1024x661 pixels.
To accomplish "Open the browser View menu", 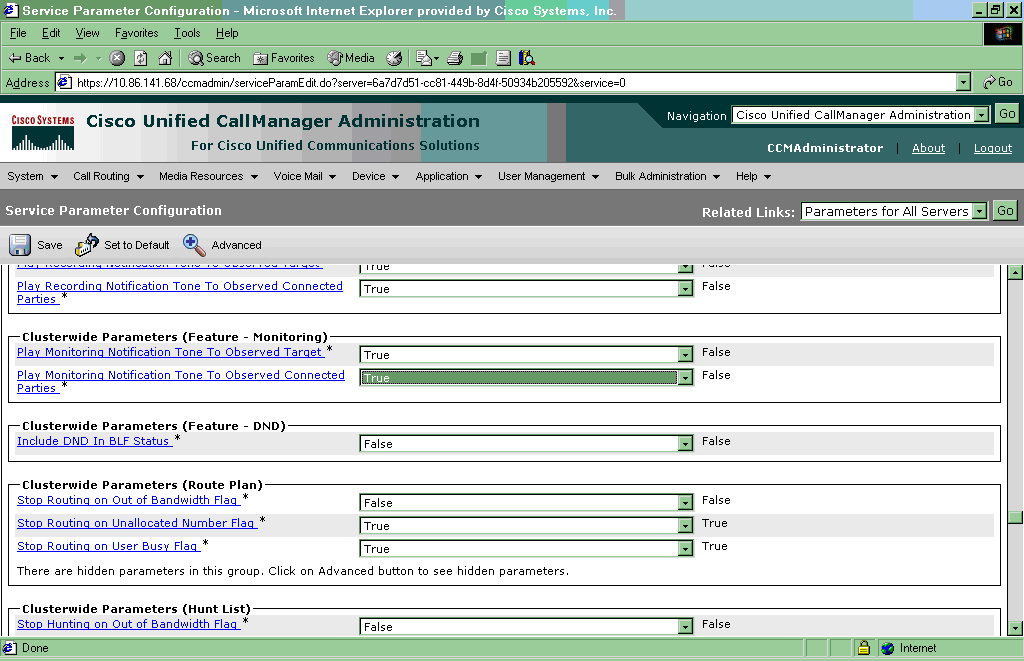I will [88, 33].
